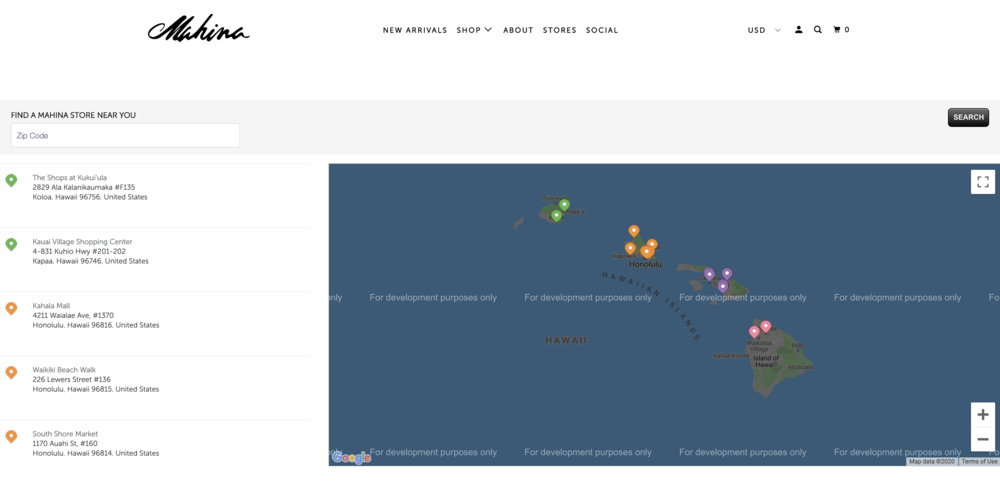Toggle fullscreen map view

tap(983, 181)
